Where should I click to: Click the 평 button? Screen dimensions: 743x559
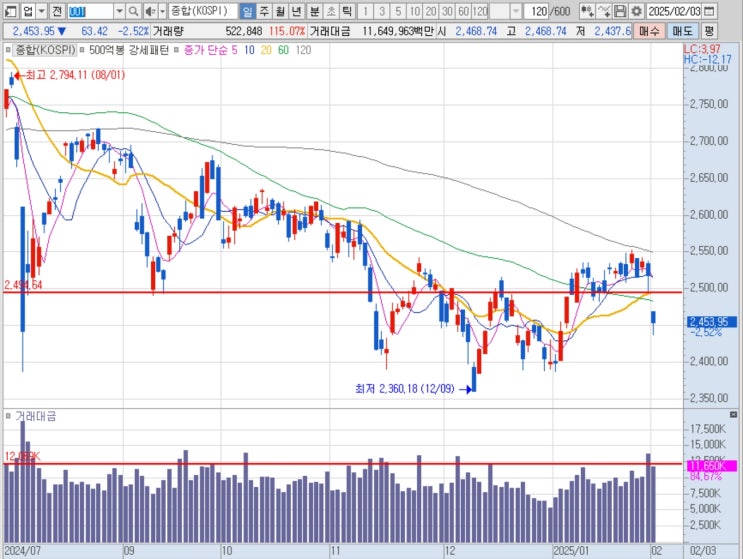pos(709,31)
